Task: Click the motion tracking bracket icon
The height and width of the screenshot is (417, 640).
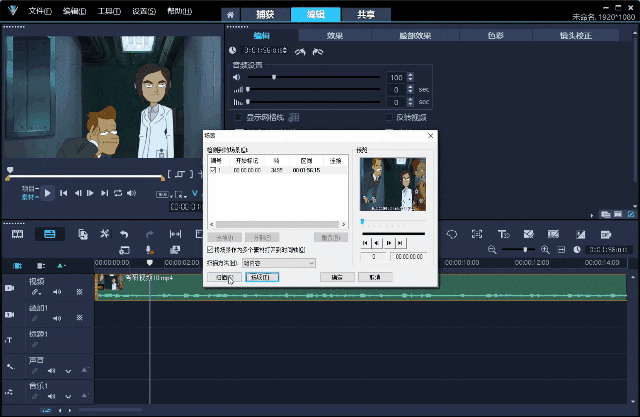Action: (476, 234)
